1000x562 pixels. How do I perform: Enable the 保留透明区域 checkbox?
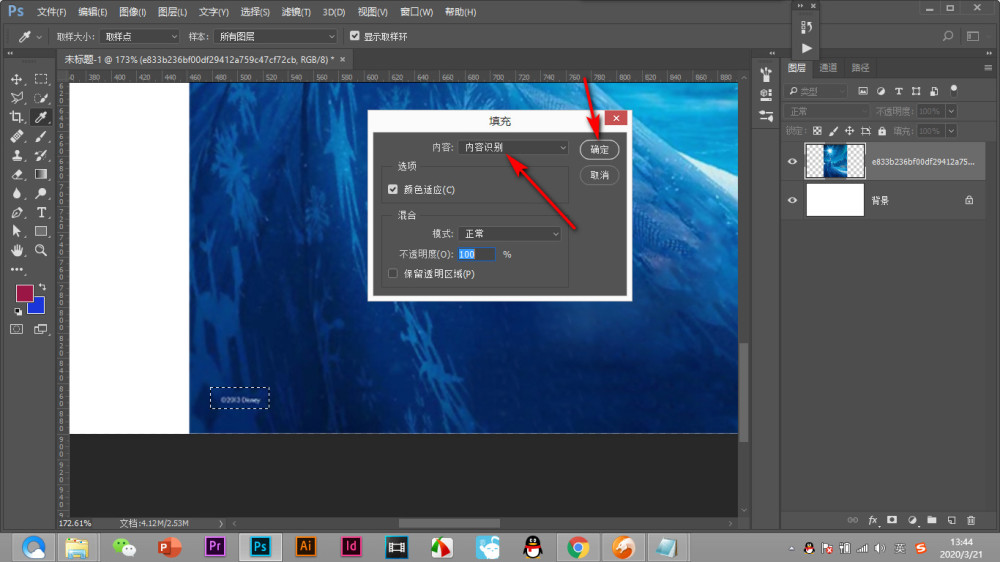click(393, 274)
